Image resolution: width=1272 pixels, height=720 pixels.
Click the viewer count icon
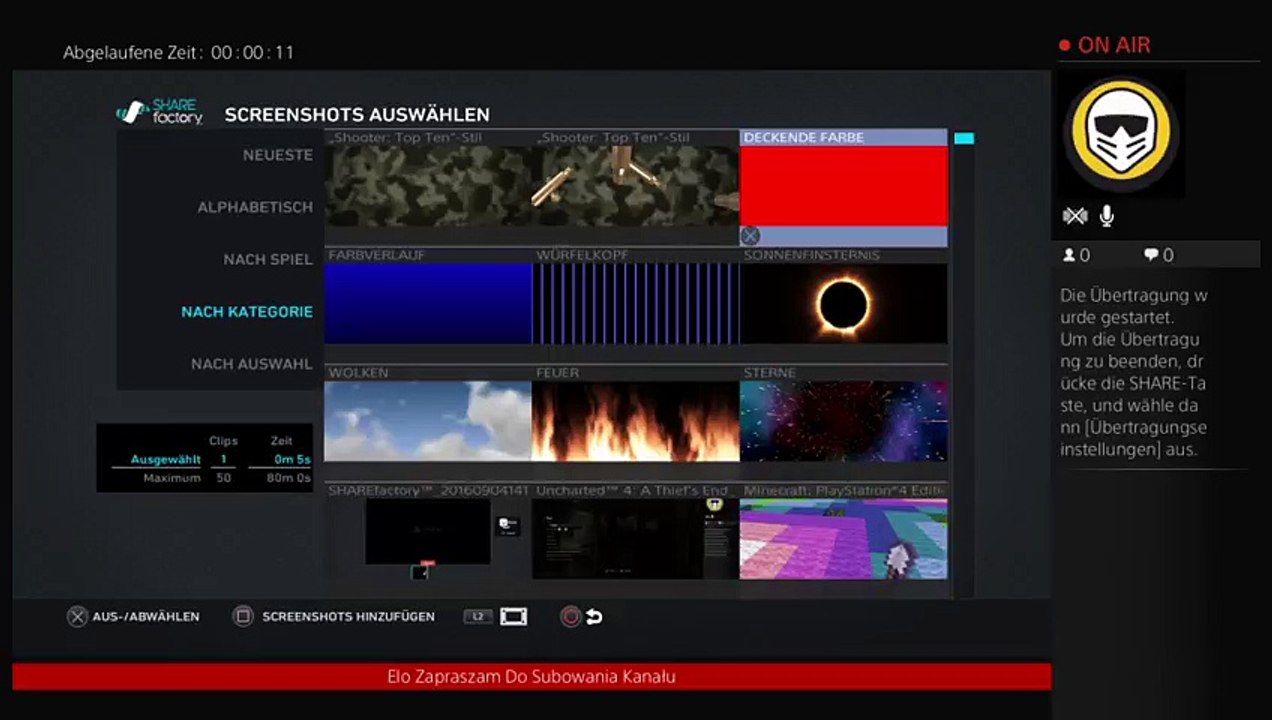pyautogui.click(x=1069, y=256)
